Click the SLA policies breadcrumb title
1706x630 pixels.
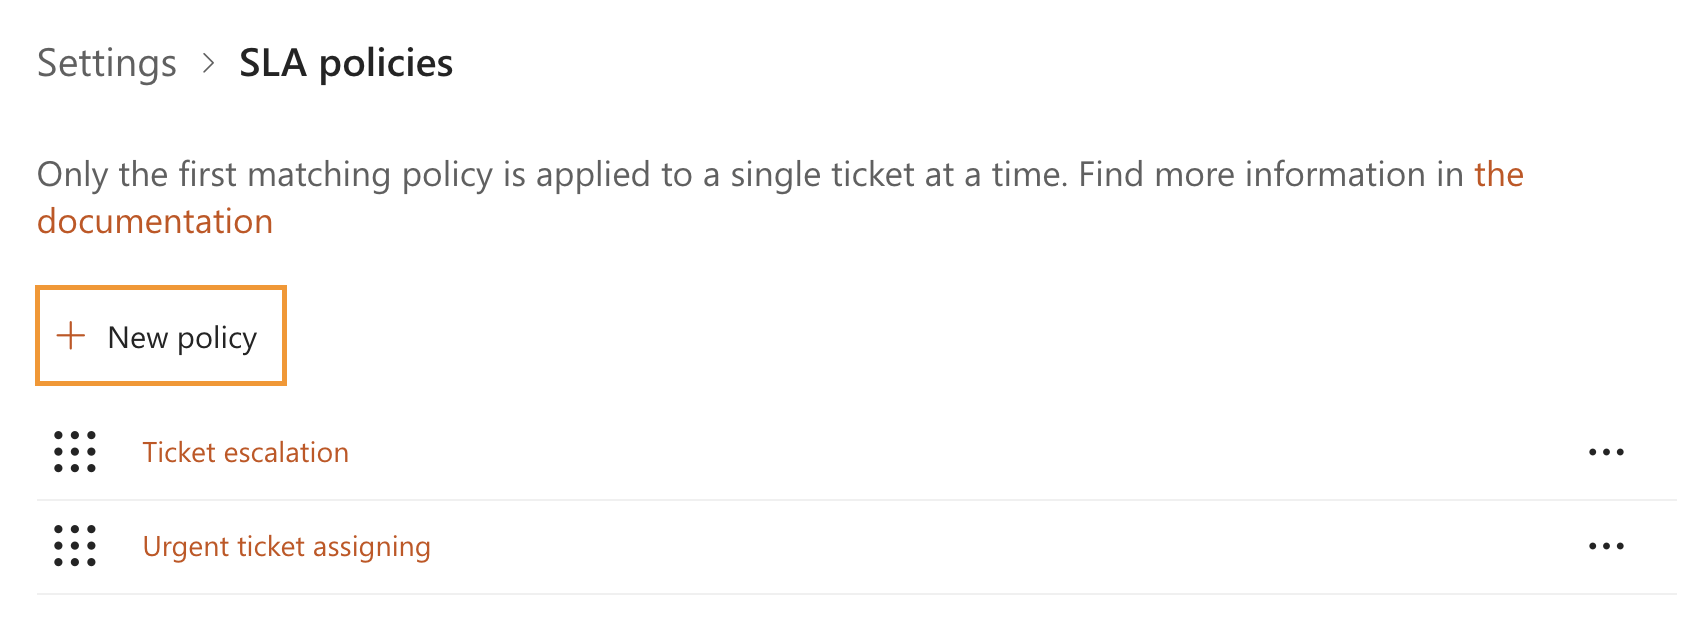[x=346, y=63]
